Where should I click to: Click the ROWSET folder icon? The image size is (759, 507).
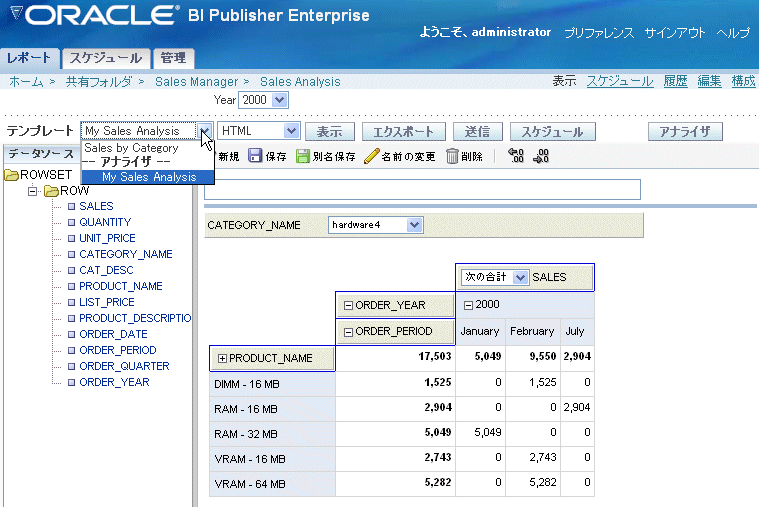[12, 175]
